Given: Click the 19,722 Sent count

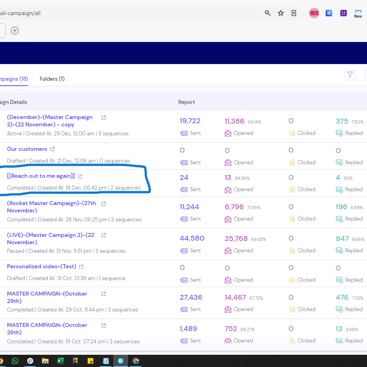Looking at the screenshot, I should point(190,121).
